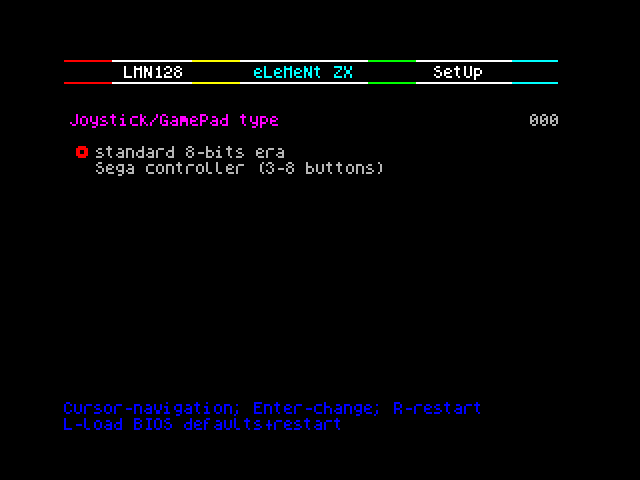Click red segment of lower header line
Viewport: 640px width, 480px height.
pos(88,83)
